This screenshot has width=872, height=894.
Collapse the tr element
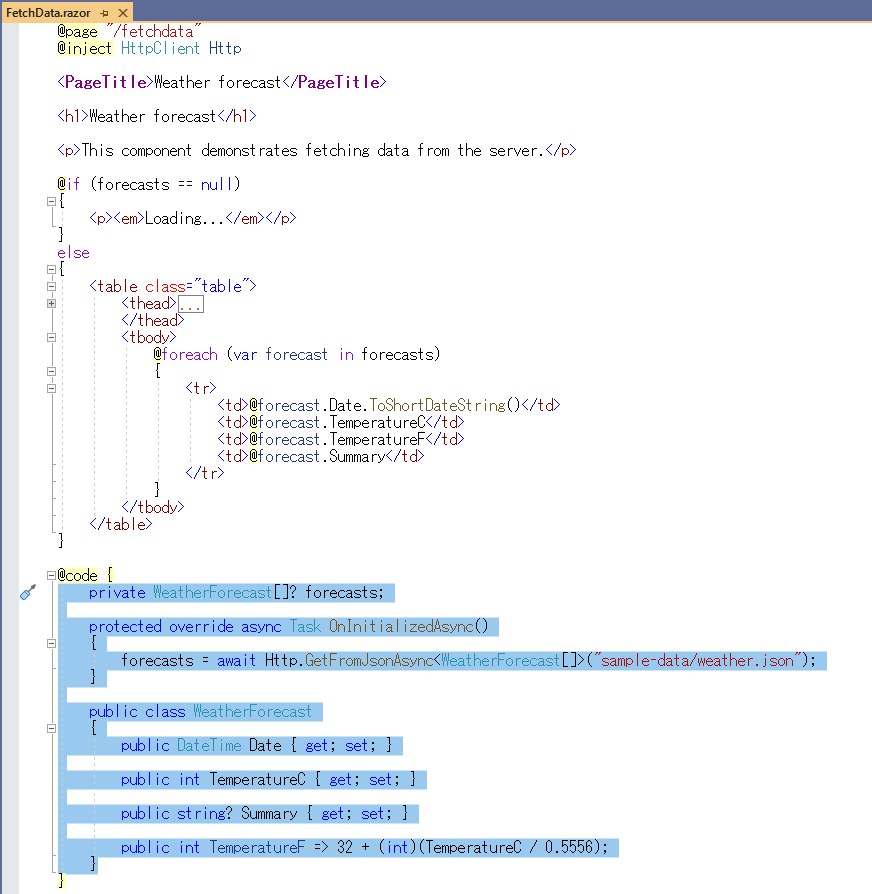(51, 388)
